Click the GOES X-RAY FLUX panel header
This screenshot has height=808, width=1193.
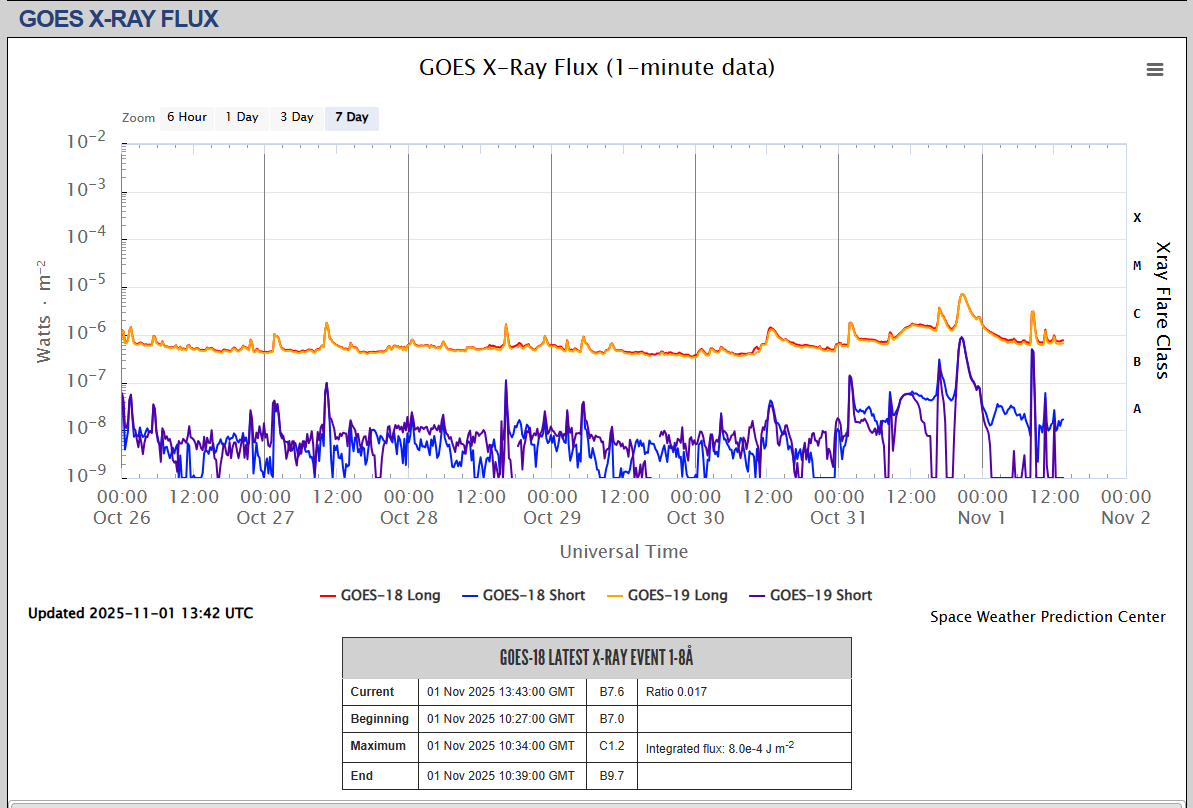tap(119, 18)
